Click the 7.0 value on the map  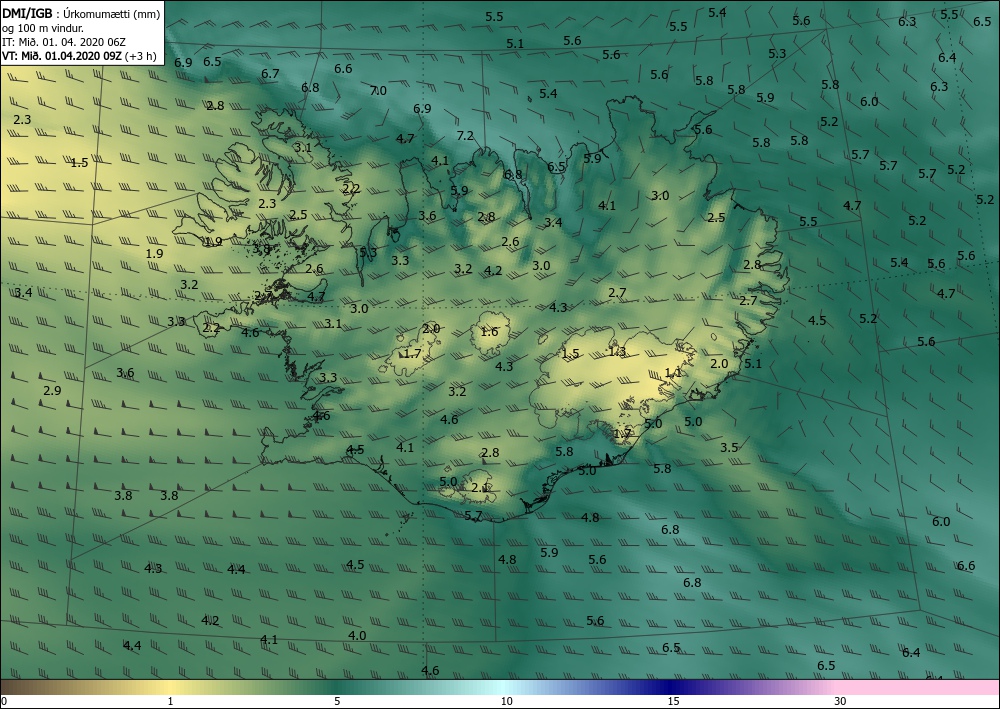tap(378, 91)
